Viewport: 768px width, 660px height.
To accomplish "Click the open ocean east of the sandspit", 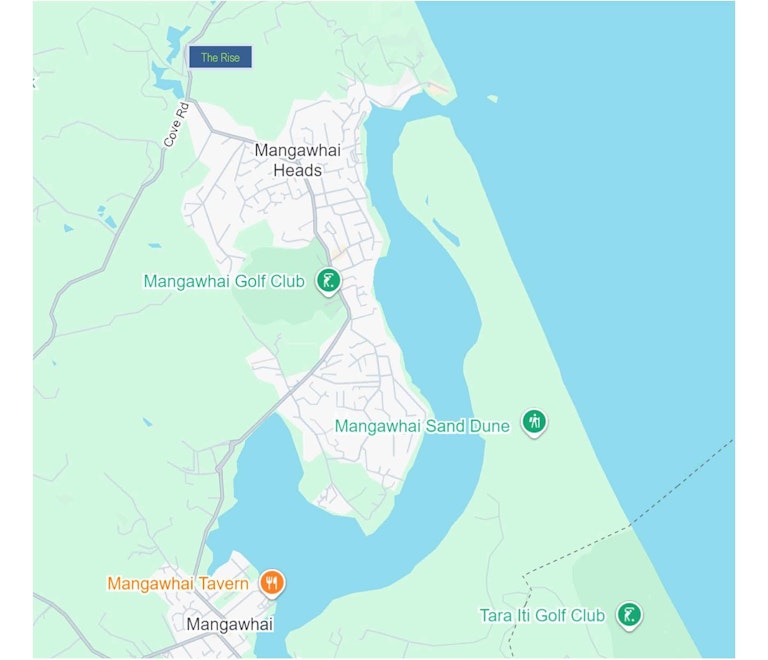I will (637, 196).
